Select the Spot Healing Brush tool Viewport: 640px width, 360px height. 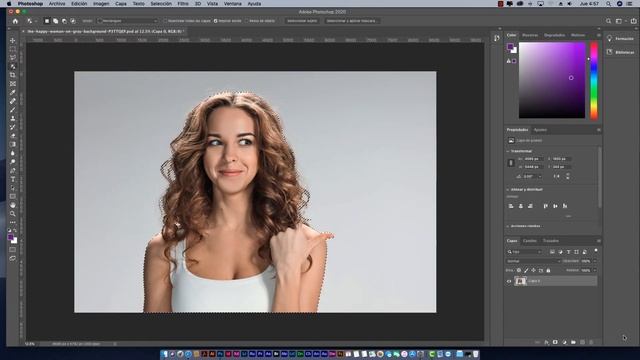[13, 101]
